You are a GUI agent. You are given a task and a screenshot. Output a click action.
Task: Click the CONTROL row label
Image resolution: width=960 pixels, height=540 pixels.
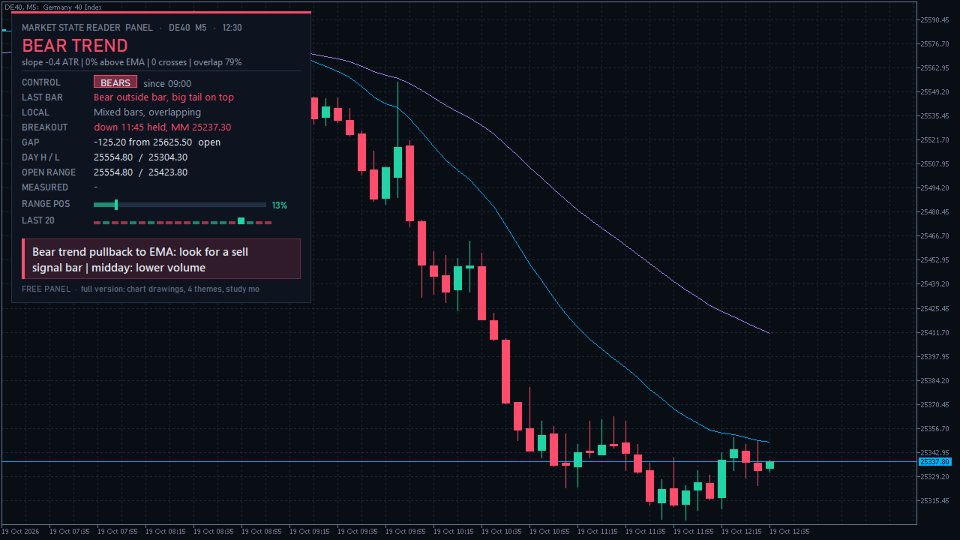(41, 82)
